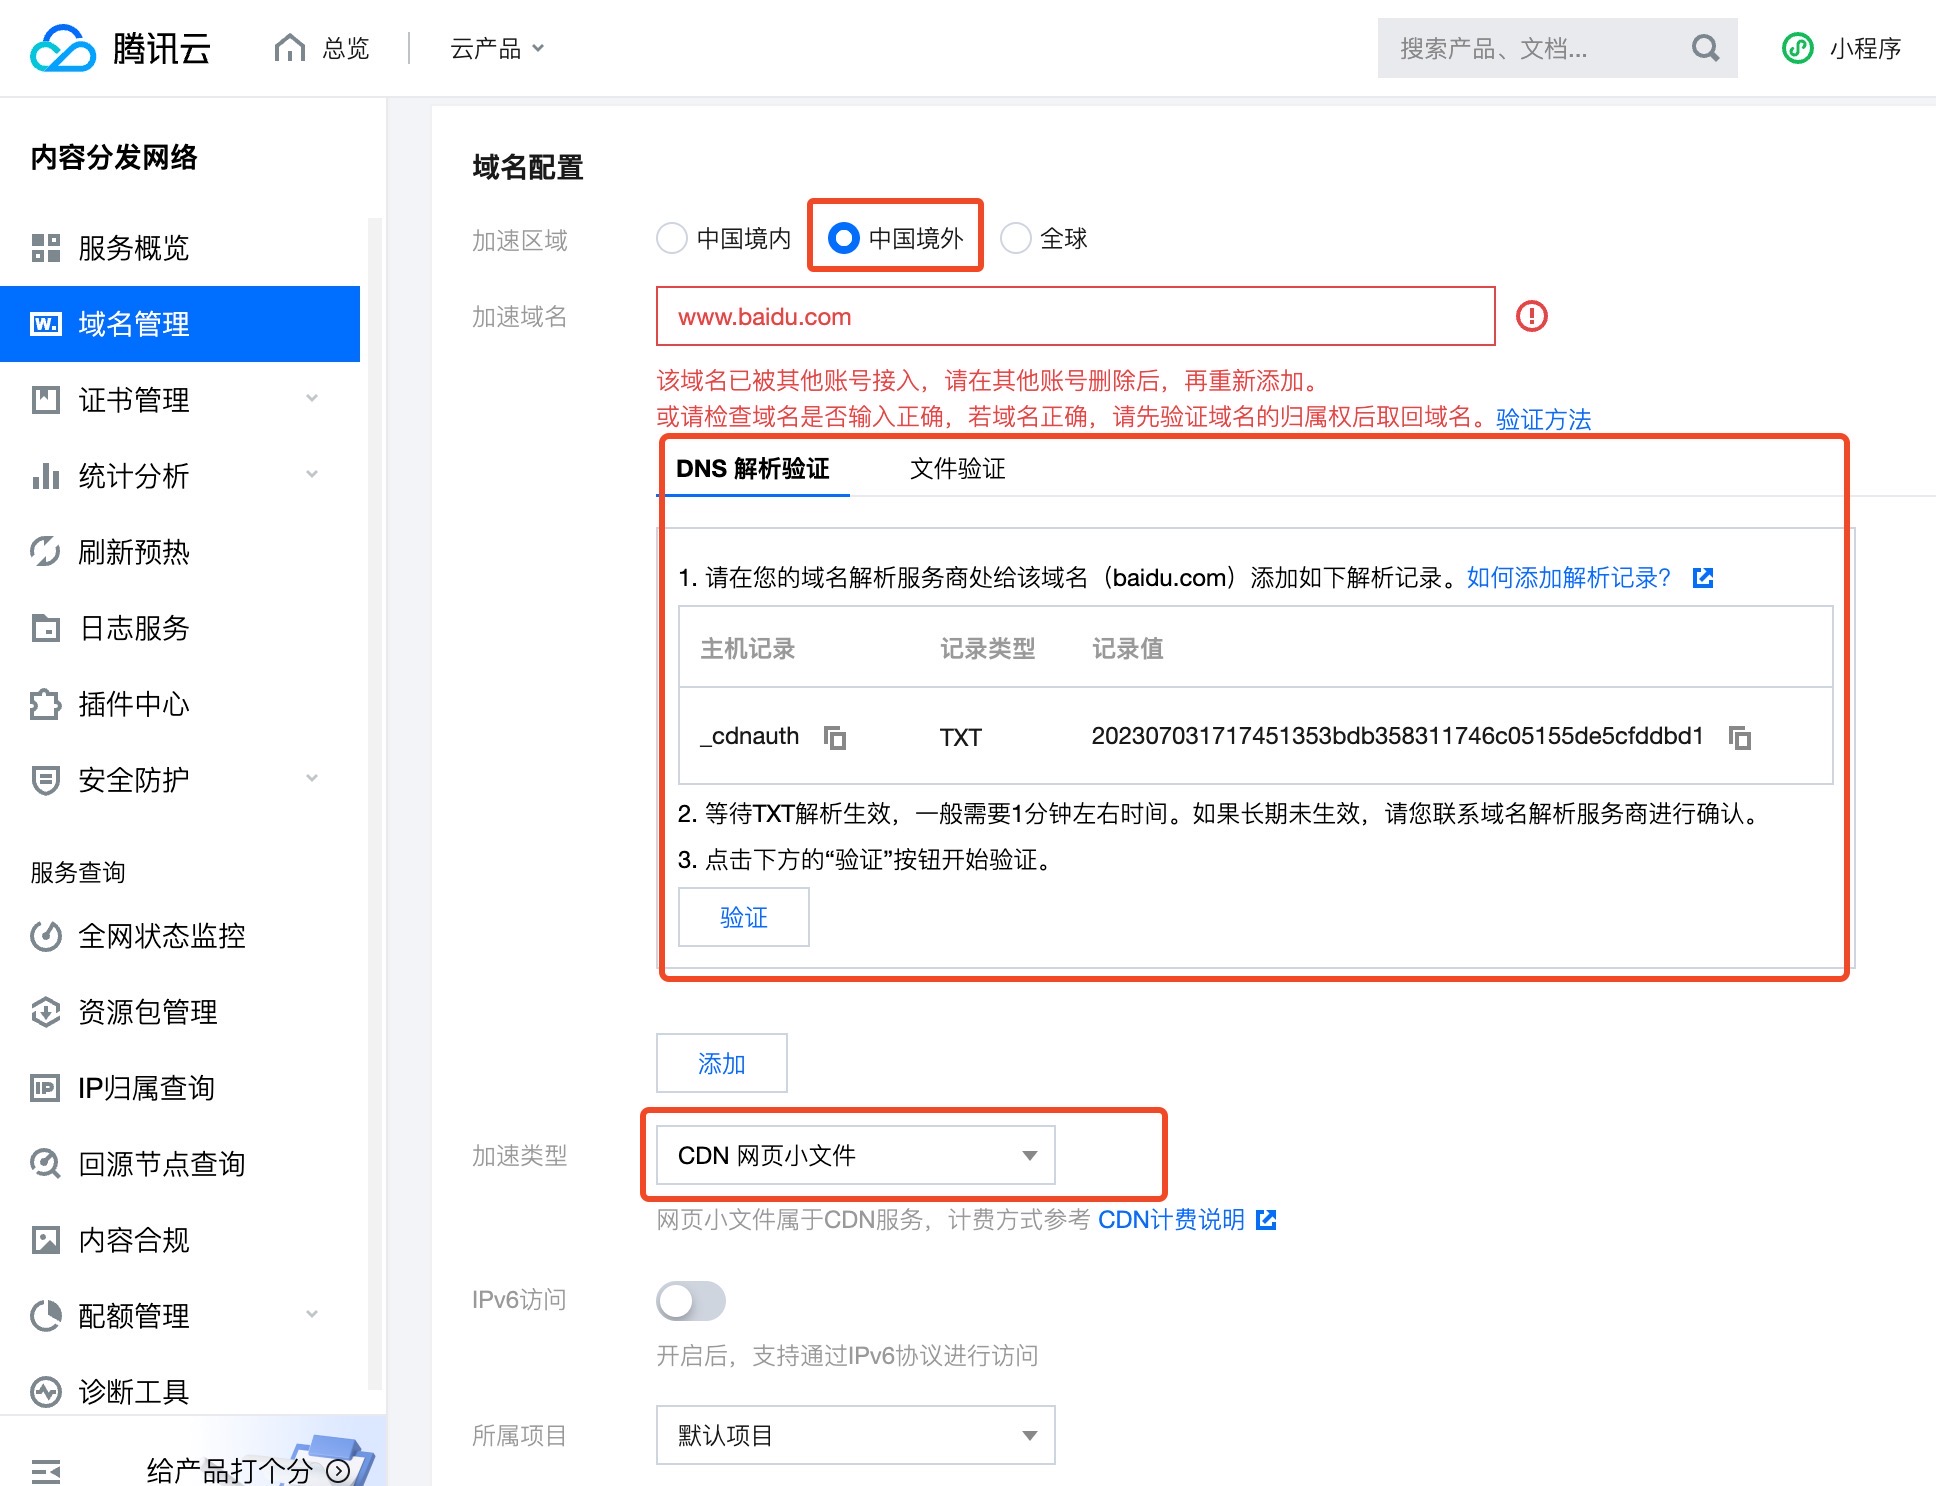Open the 所属项目 dropdown
This screenshot has width=1936, height=1486.
(855, 1435)
